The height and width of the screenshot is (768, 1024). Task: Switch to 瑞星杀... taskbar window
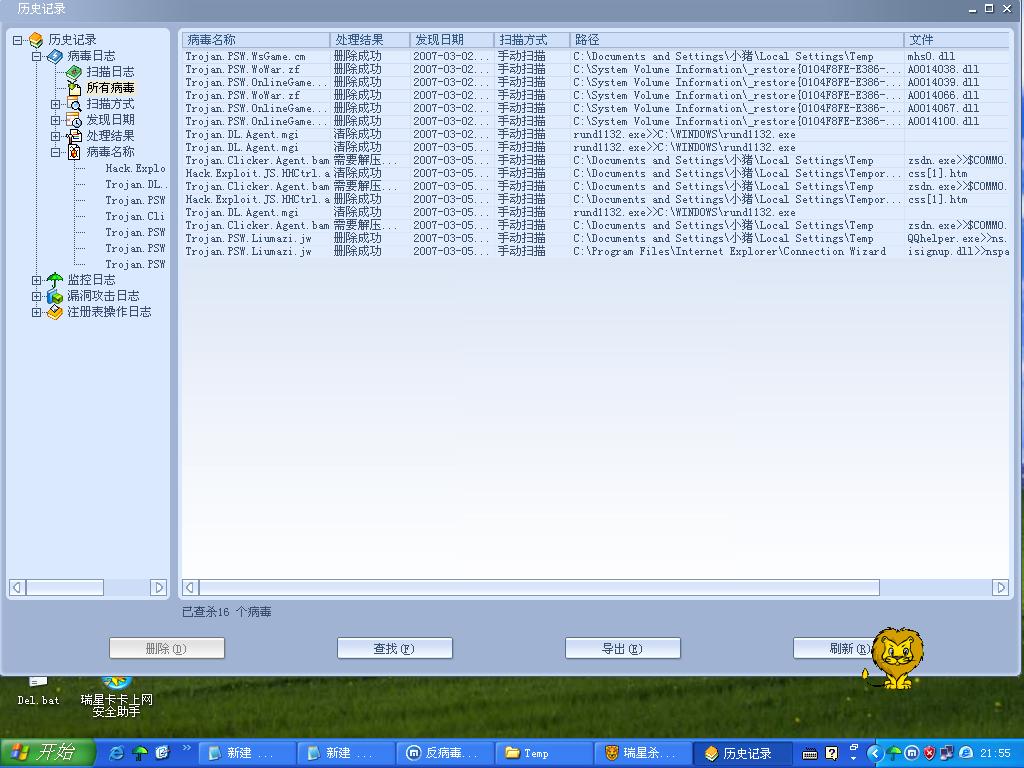point(643,753)
